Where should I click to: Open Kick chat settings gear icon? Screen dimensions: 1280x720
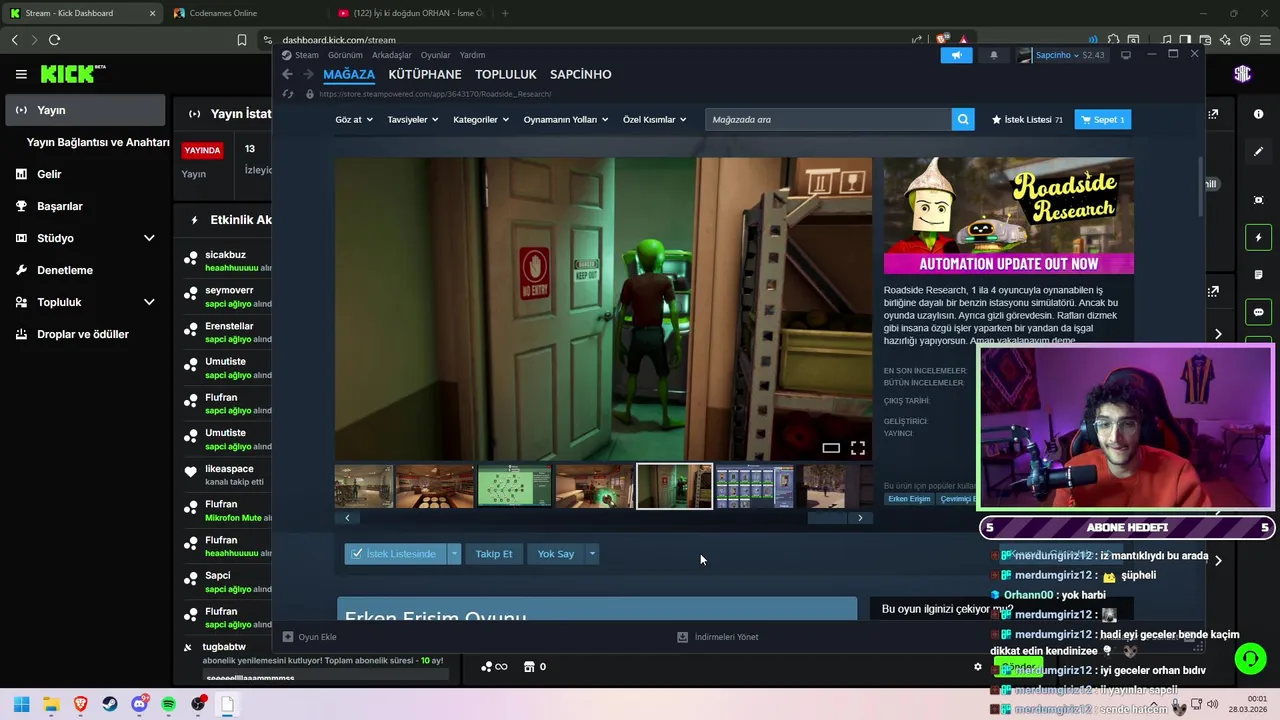coord(978,667)
